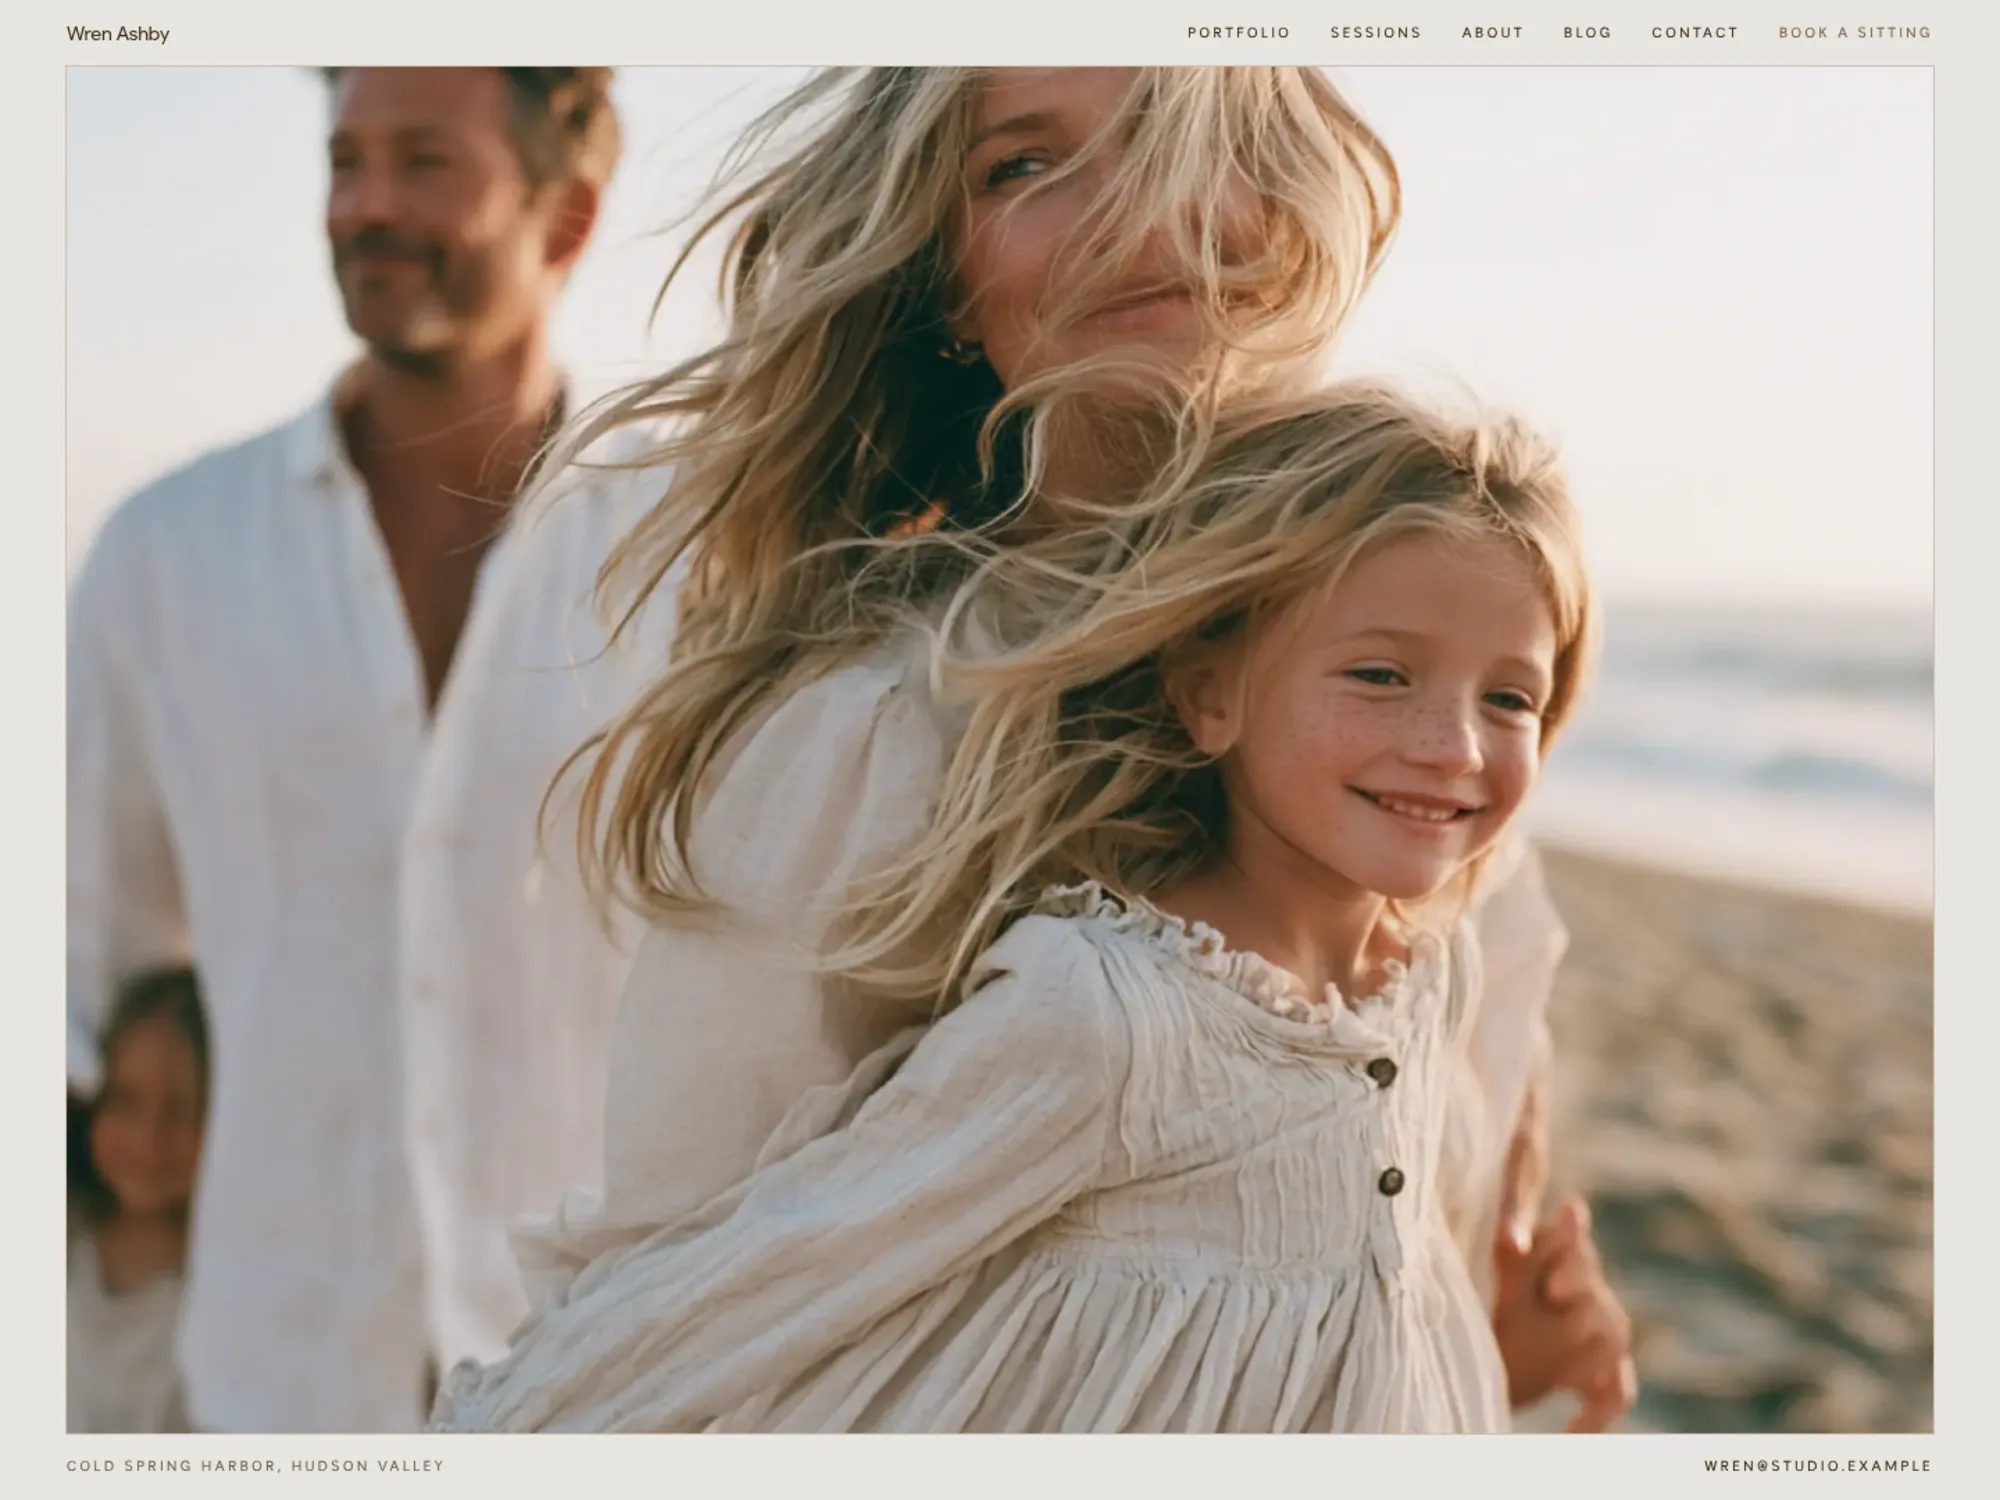2000x1500 pixels.
Task: Click the Wren Ashby site logo
Action: (118, 34)
